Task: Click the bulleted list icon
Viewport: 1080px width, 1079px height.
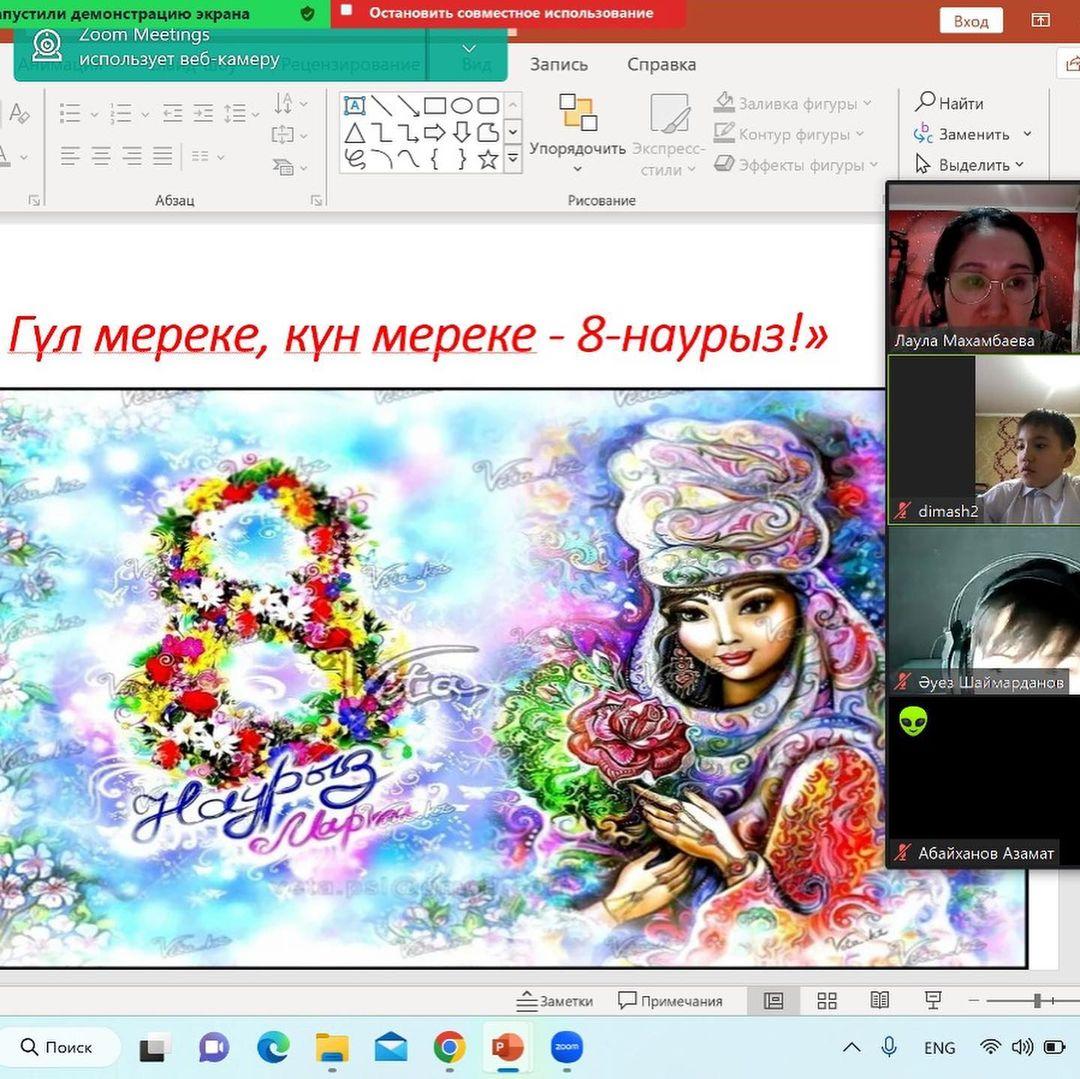Action: 70,113
